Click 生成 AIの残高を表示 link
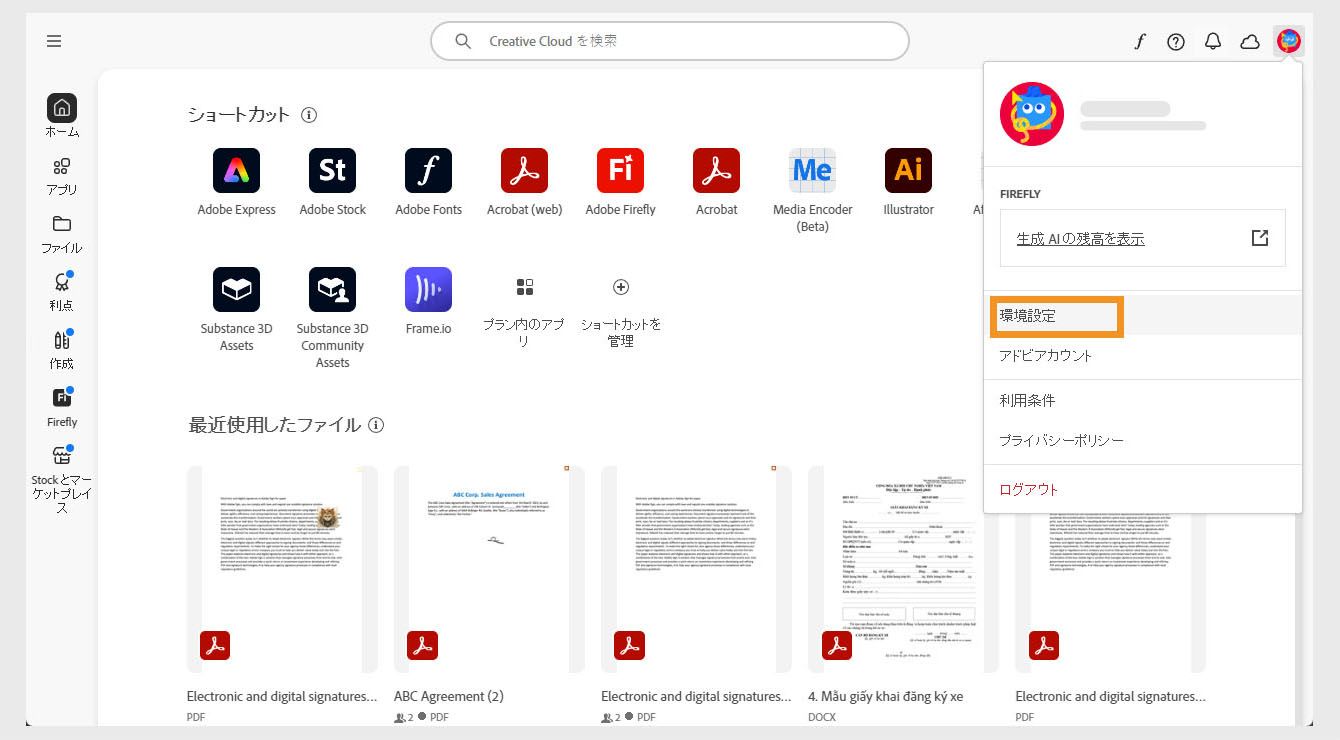 pyautogui.click(x=1080, y=239)
